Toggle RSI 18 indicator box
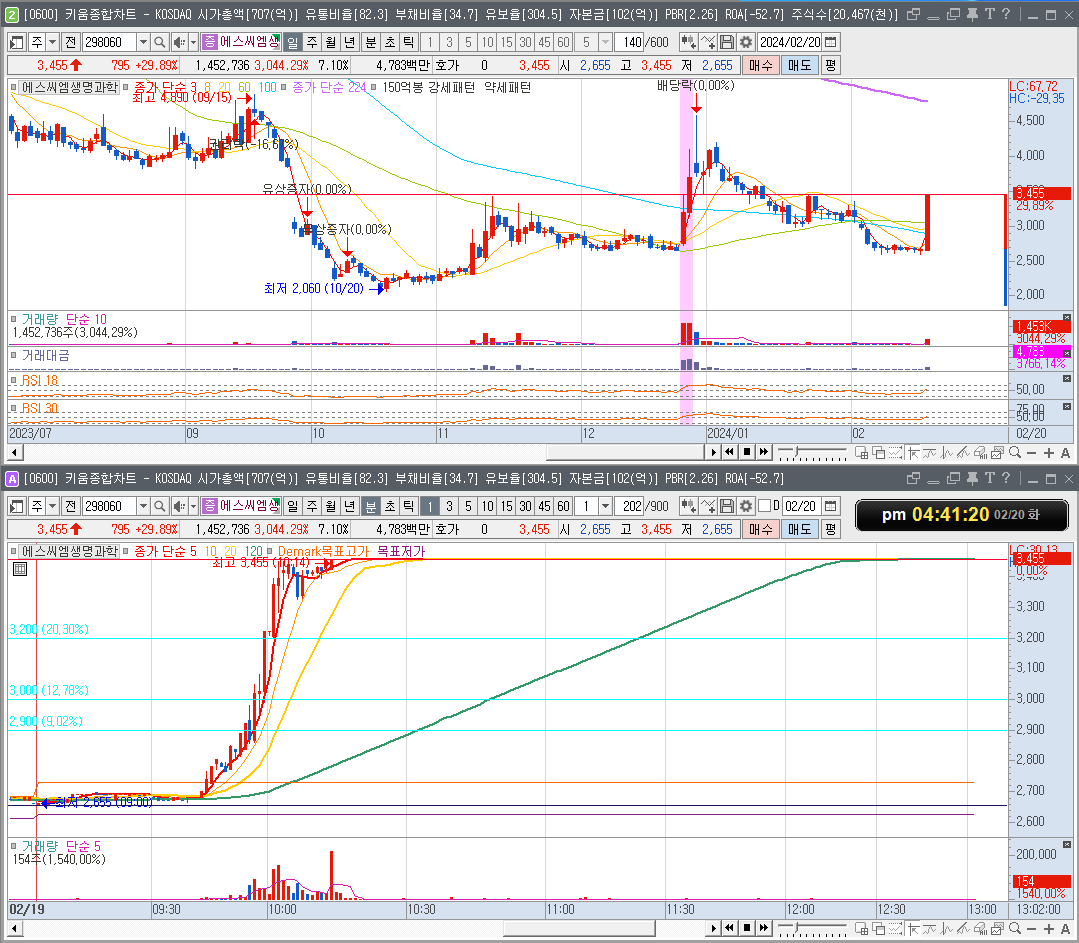Screen dimensions: 1079x943 point(13,380)
